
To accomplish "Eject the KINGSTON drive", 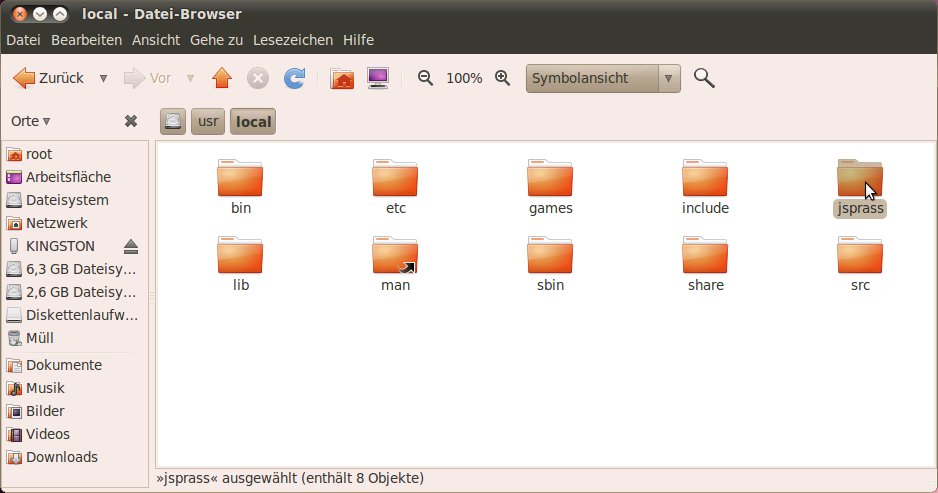I will (131, 246).
